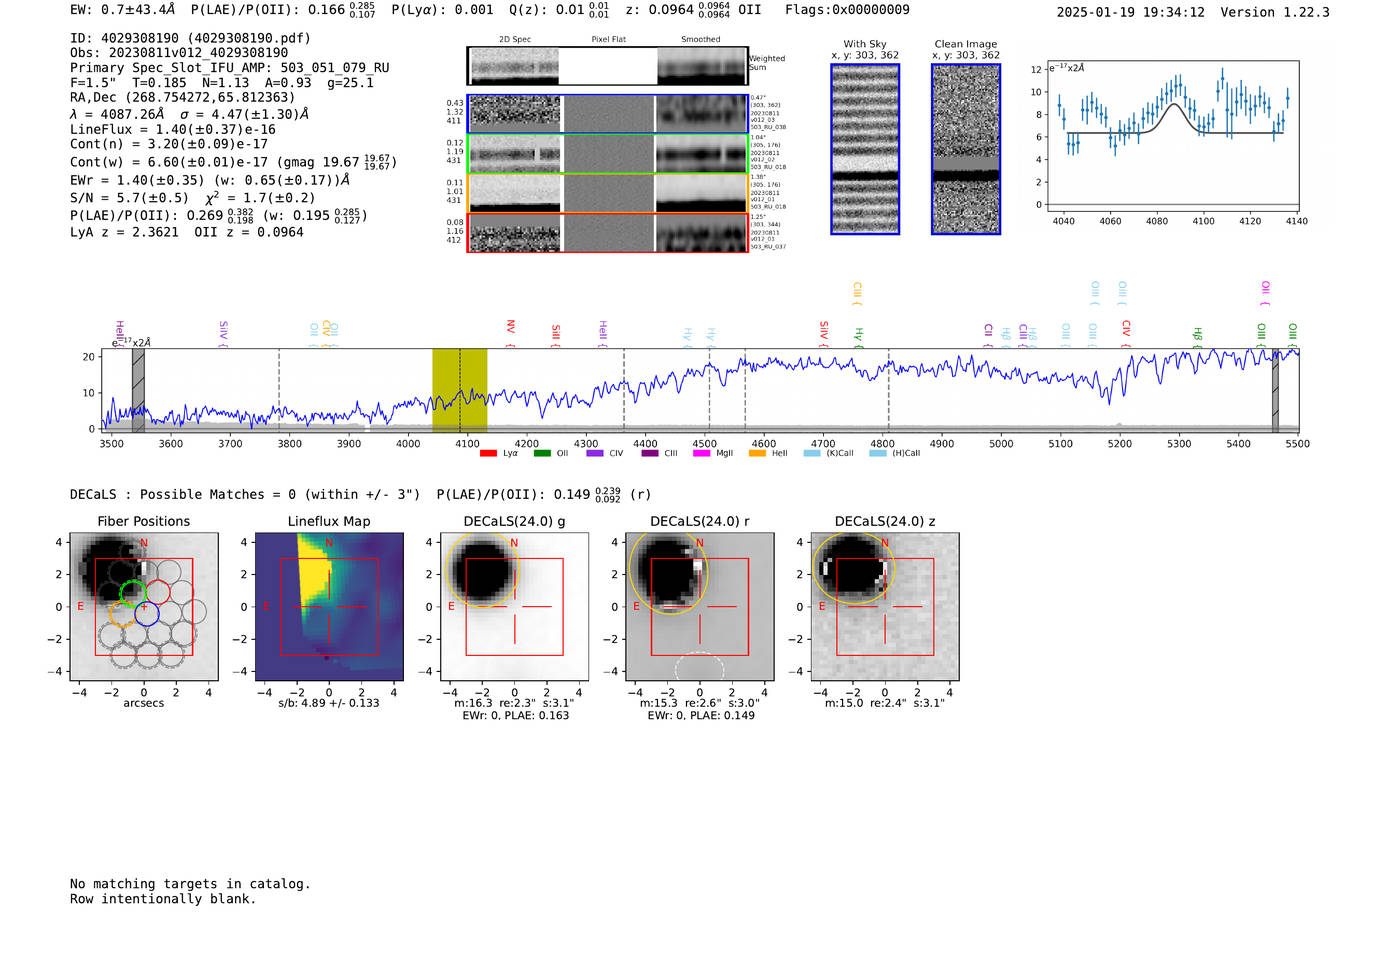Click the orange HeII legend swatch
Image resolution: width=1400 pixels, height=953 pixels.
(x=757, y=453)
